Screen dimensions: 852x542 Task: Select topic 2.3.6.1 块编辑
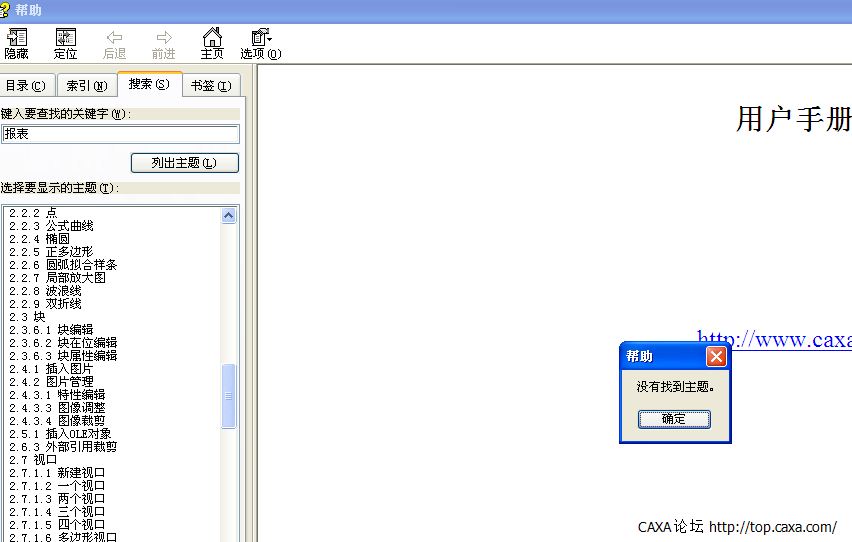(x=51, y=330)
